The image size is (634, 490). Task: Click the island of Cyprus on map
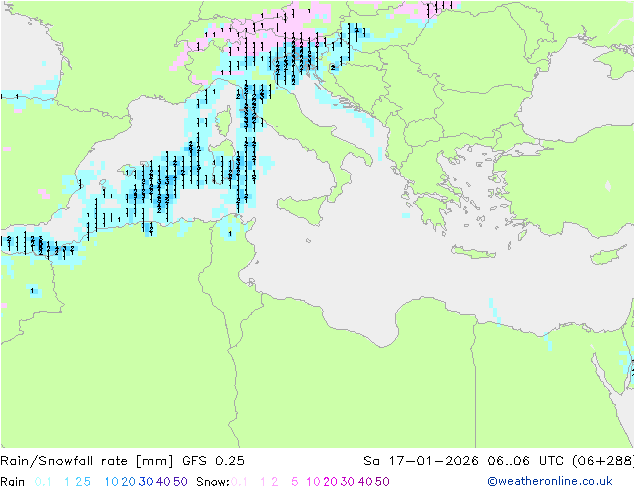pos(609,254)
